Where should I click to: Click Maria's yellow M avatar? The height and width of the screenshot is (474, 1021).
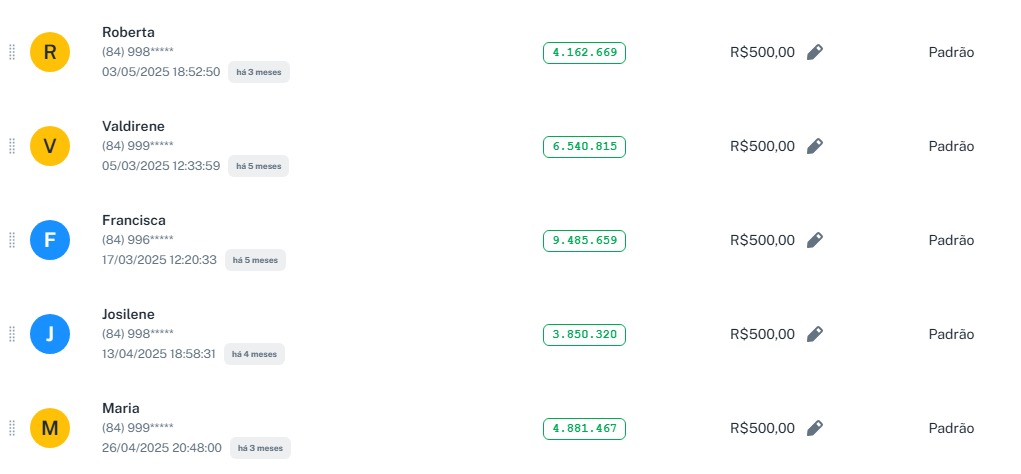50,428
